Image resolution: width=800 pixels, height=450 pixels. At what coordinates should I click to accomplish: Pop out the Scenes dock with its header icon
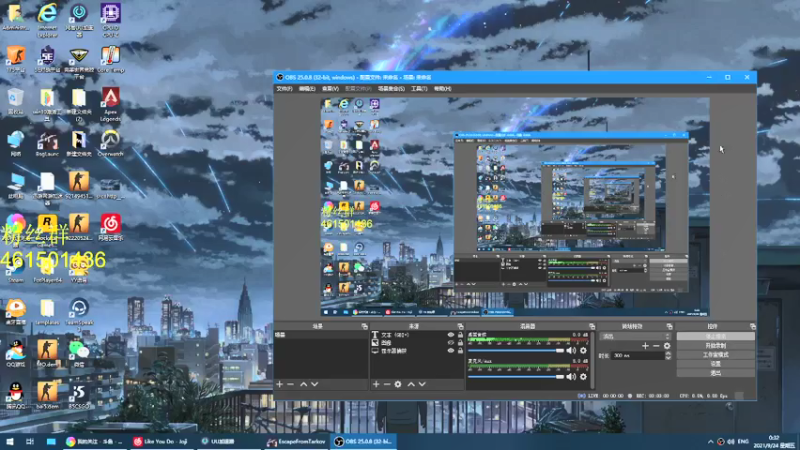[x=364, y=326]
